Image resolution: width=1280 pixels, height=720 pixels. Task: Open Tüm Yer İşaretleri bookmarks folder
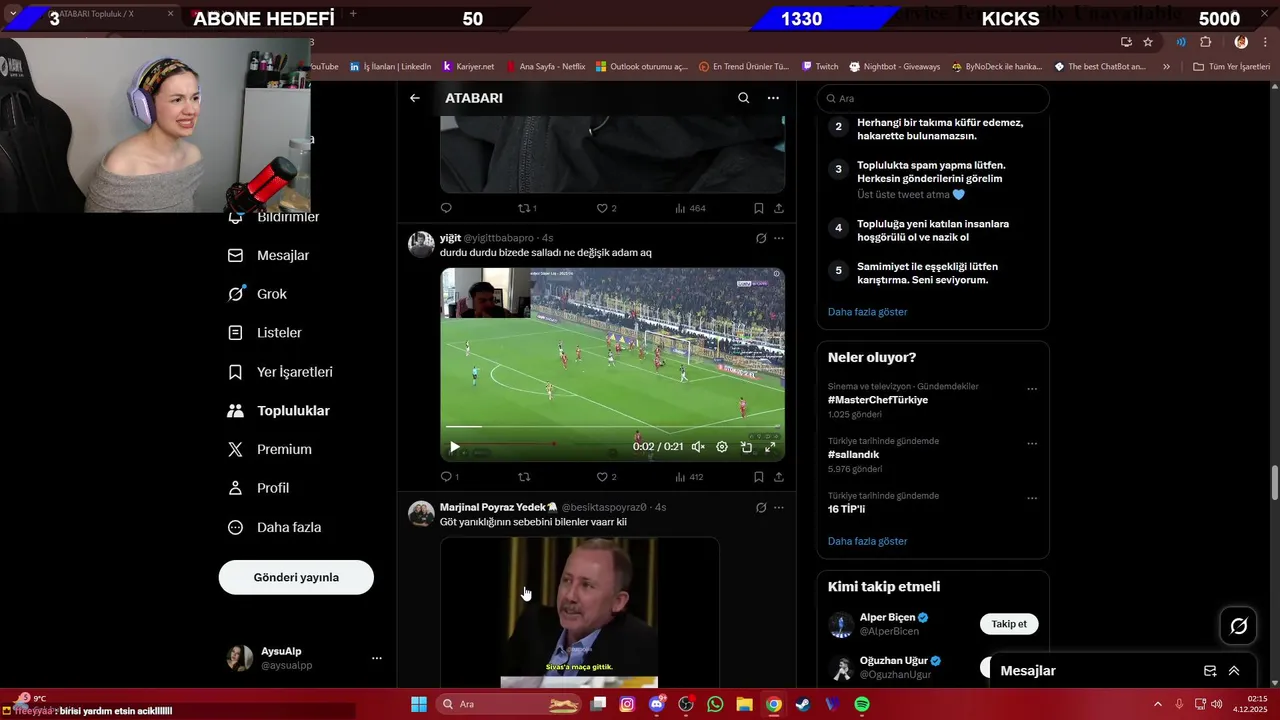(1231, 67)
